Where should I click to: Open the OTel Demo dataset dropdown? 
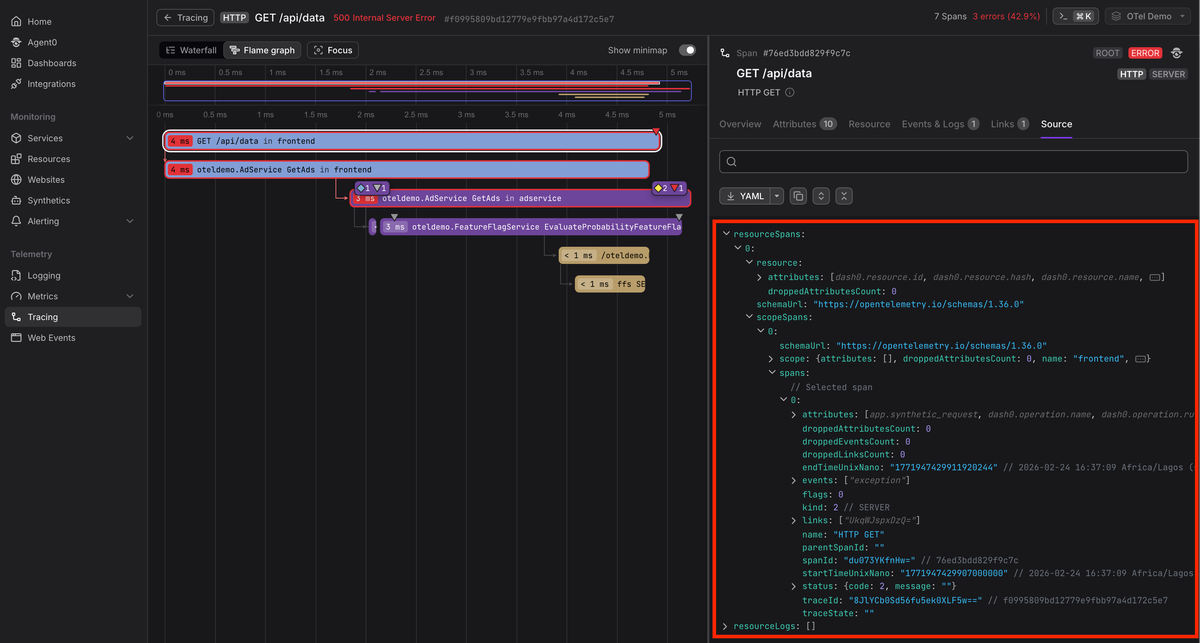click(x=1147, y=17)
